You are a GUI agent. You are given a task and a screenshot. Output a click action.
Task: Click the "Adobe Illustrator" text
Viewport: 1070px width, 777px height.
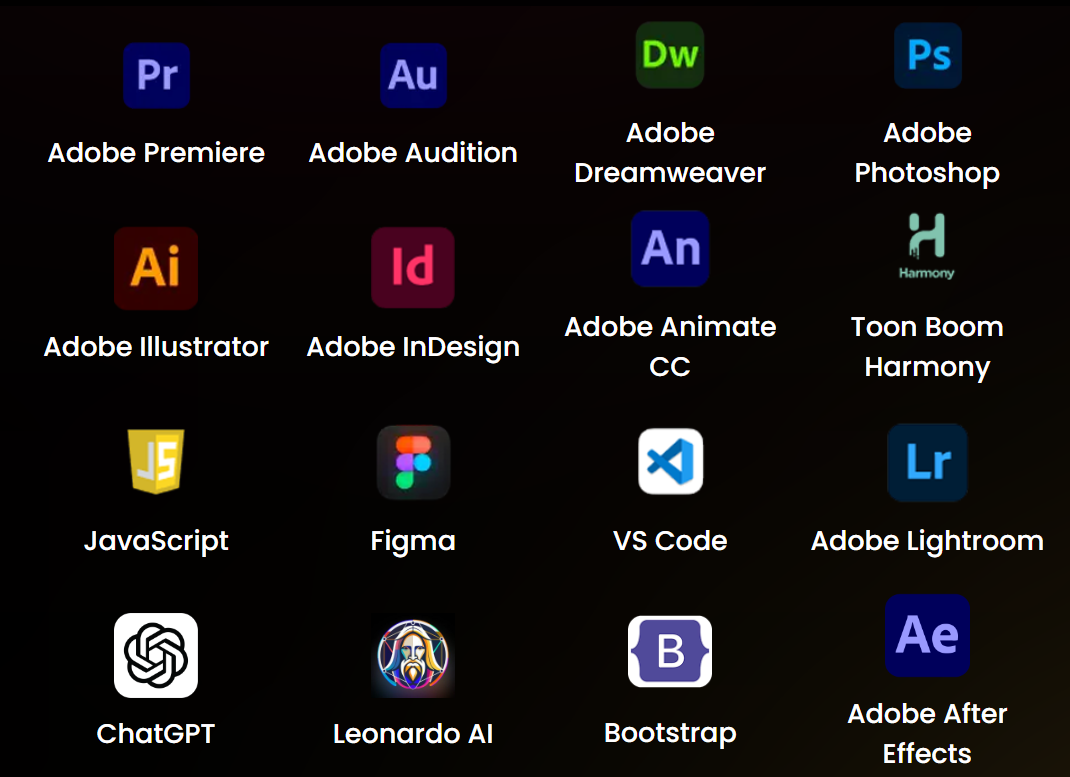coord(156,347)
